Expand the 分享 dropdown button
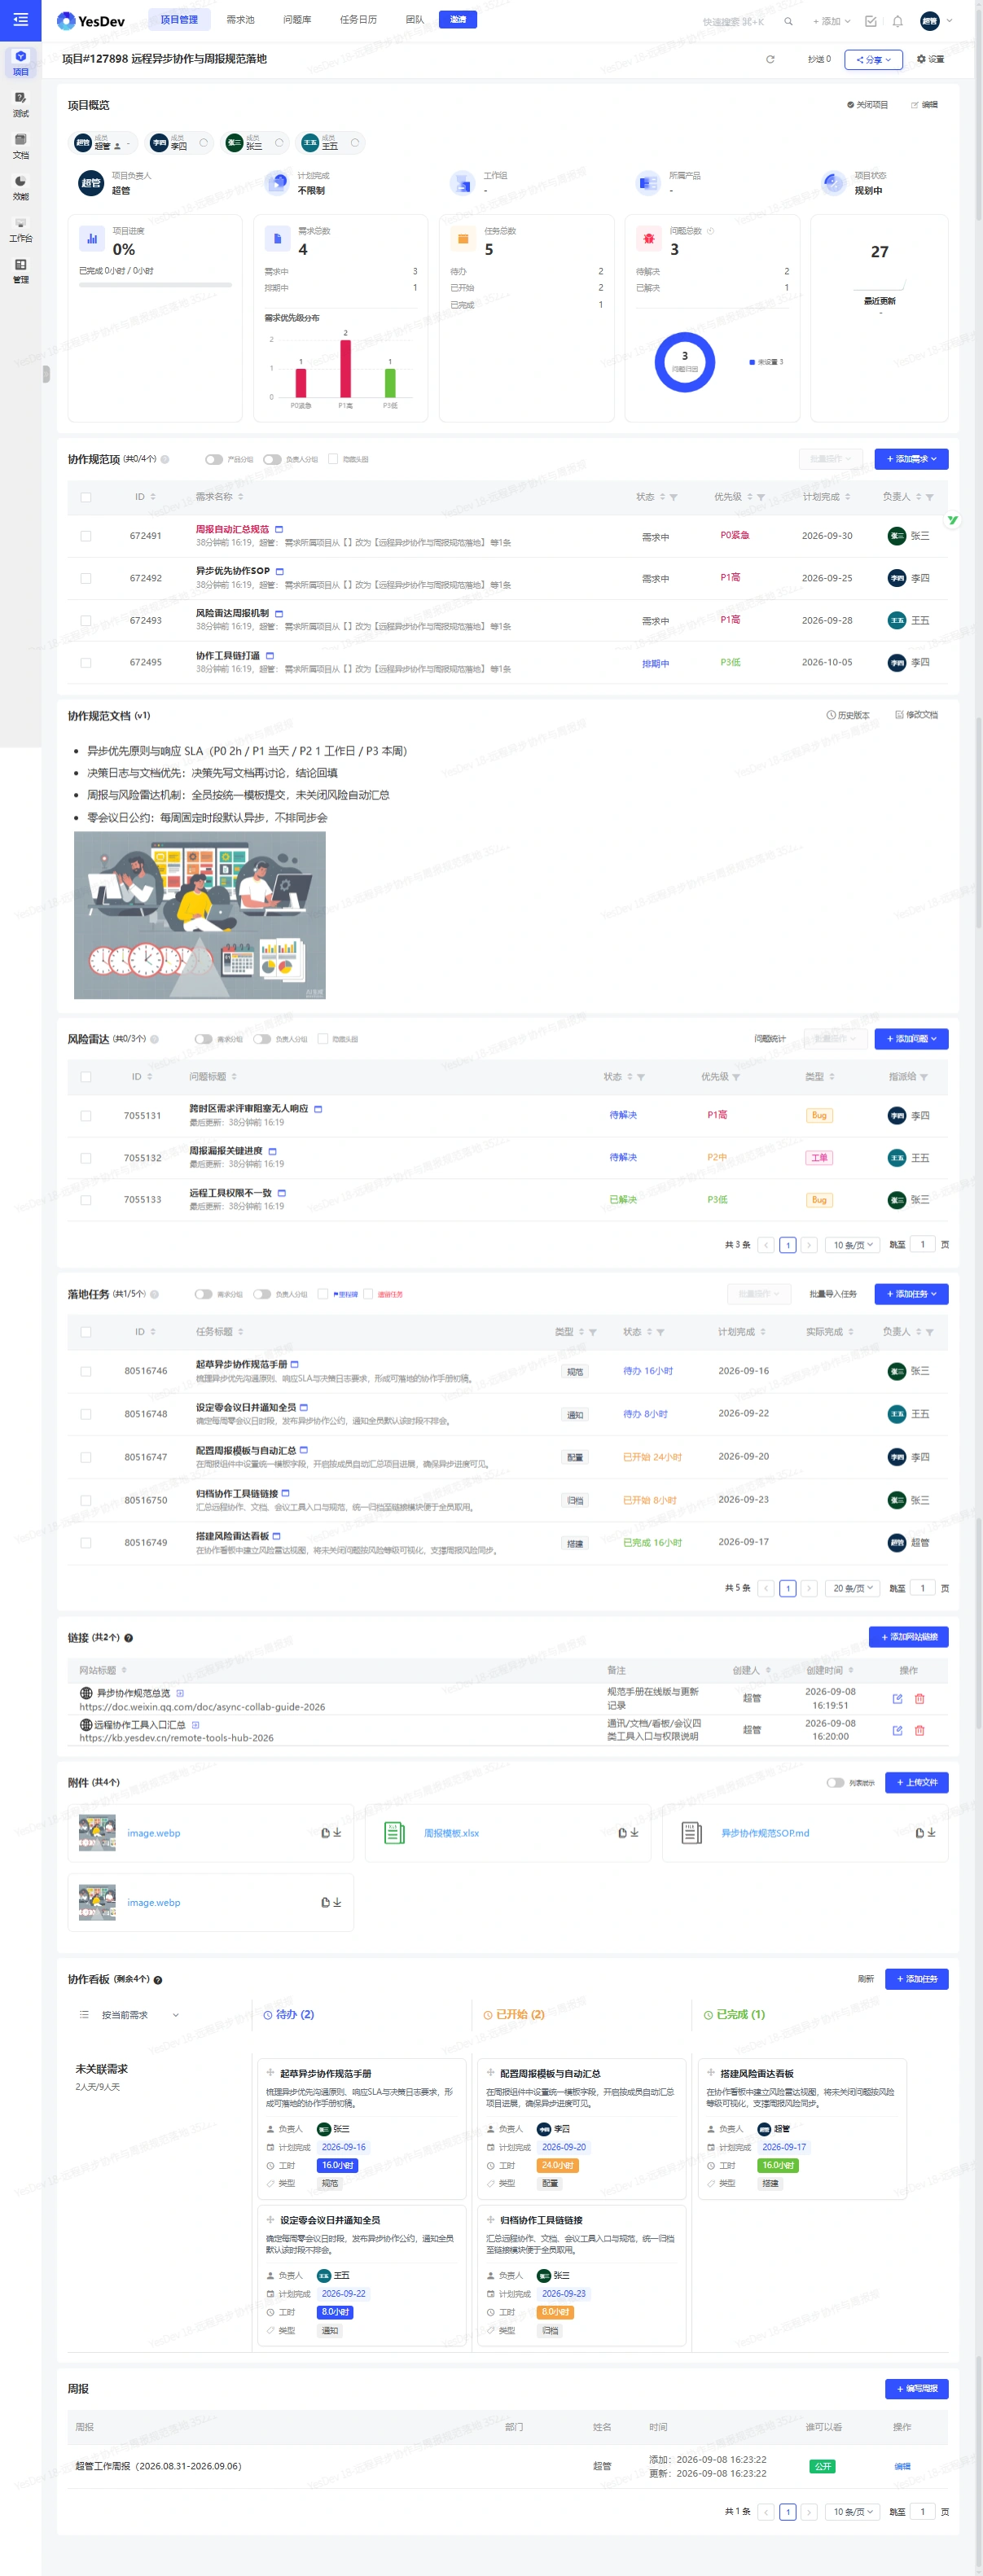This screenshot has width=983, height=2576. [873, 59]
